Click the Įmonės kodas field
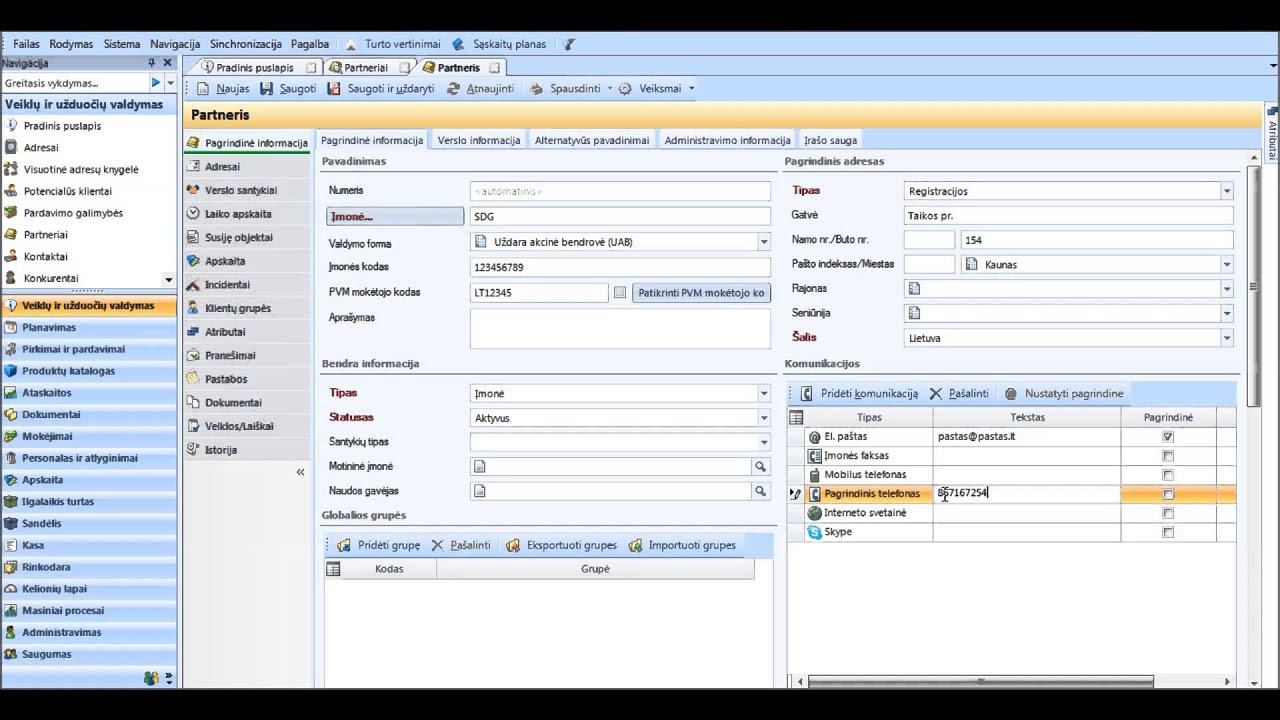Screen dimensions: 1280x720 (x=620, y=268)
